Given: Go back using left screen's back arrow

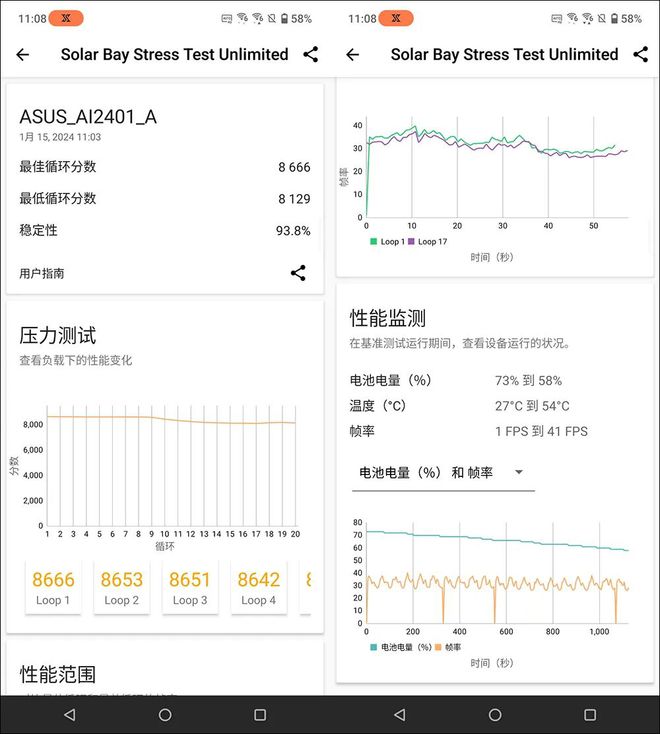Looking at the screenshot, I should 22,55.
